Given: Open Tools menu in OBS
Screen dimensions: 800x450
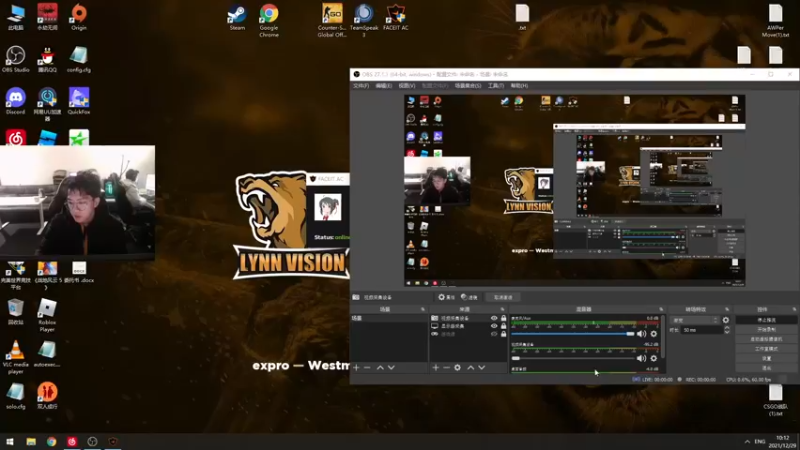Looking at the screenshot, I should 496,86.
